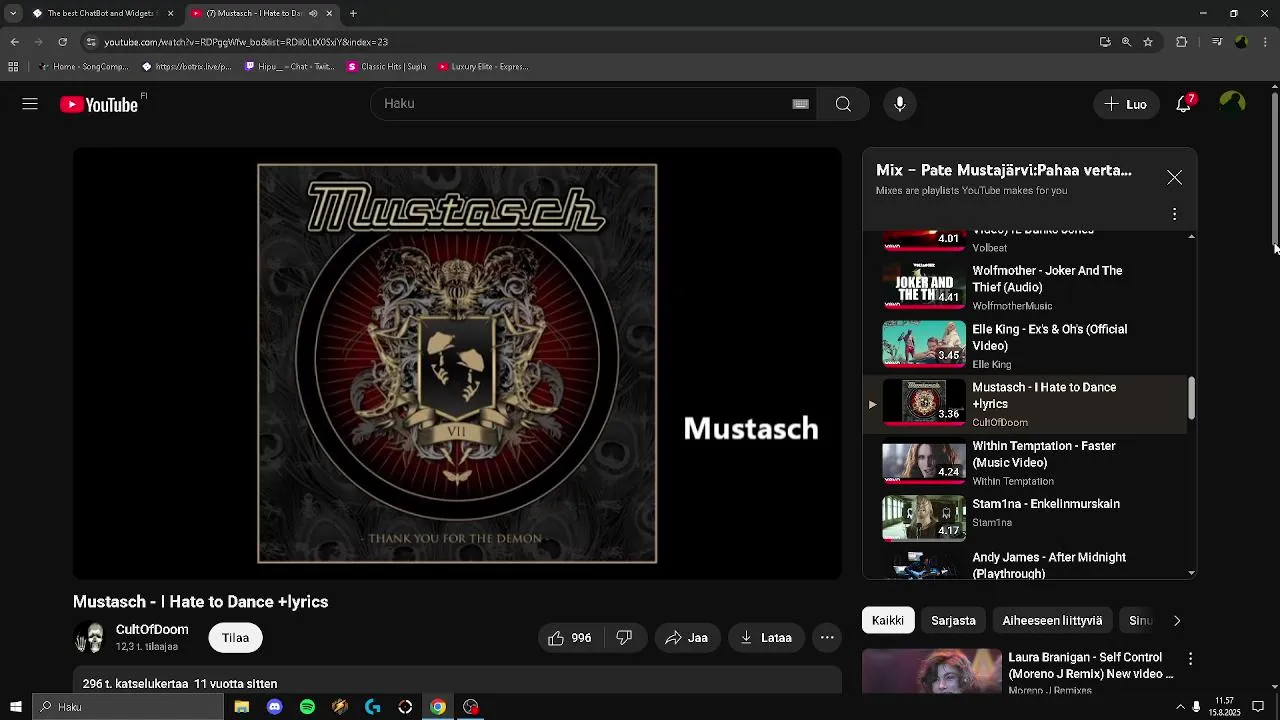Open CultOfDoom channel name

click(152, 630)
